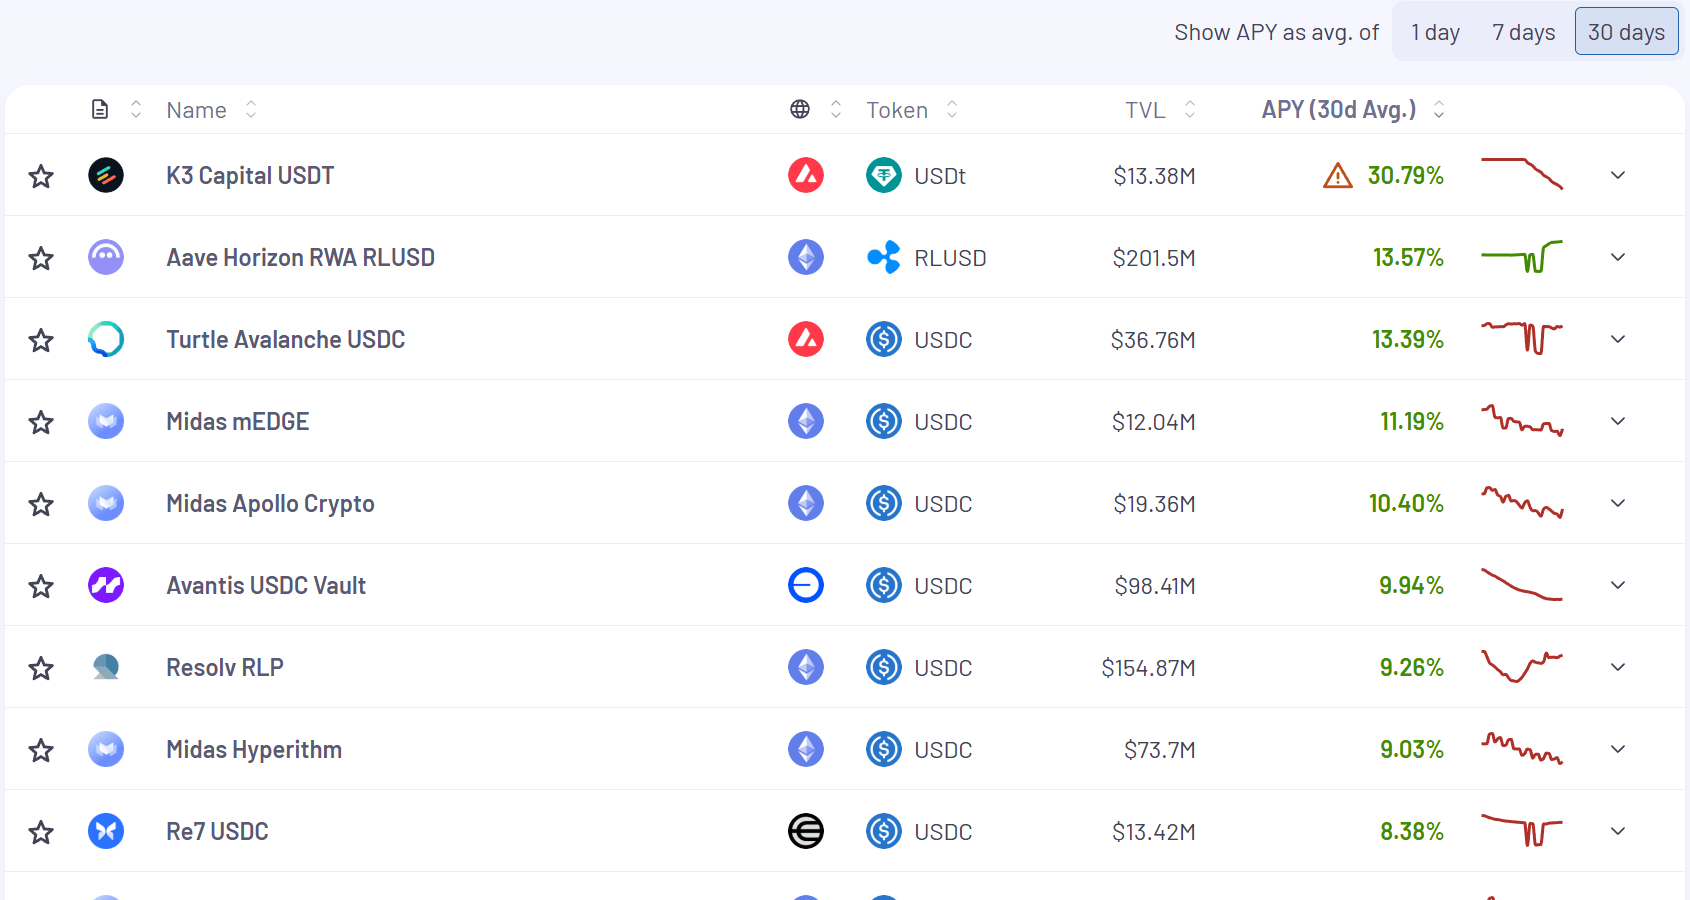
Task: Toggle favorite star on Avantis USDC Vault
Action: point(41,587)
